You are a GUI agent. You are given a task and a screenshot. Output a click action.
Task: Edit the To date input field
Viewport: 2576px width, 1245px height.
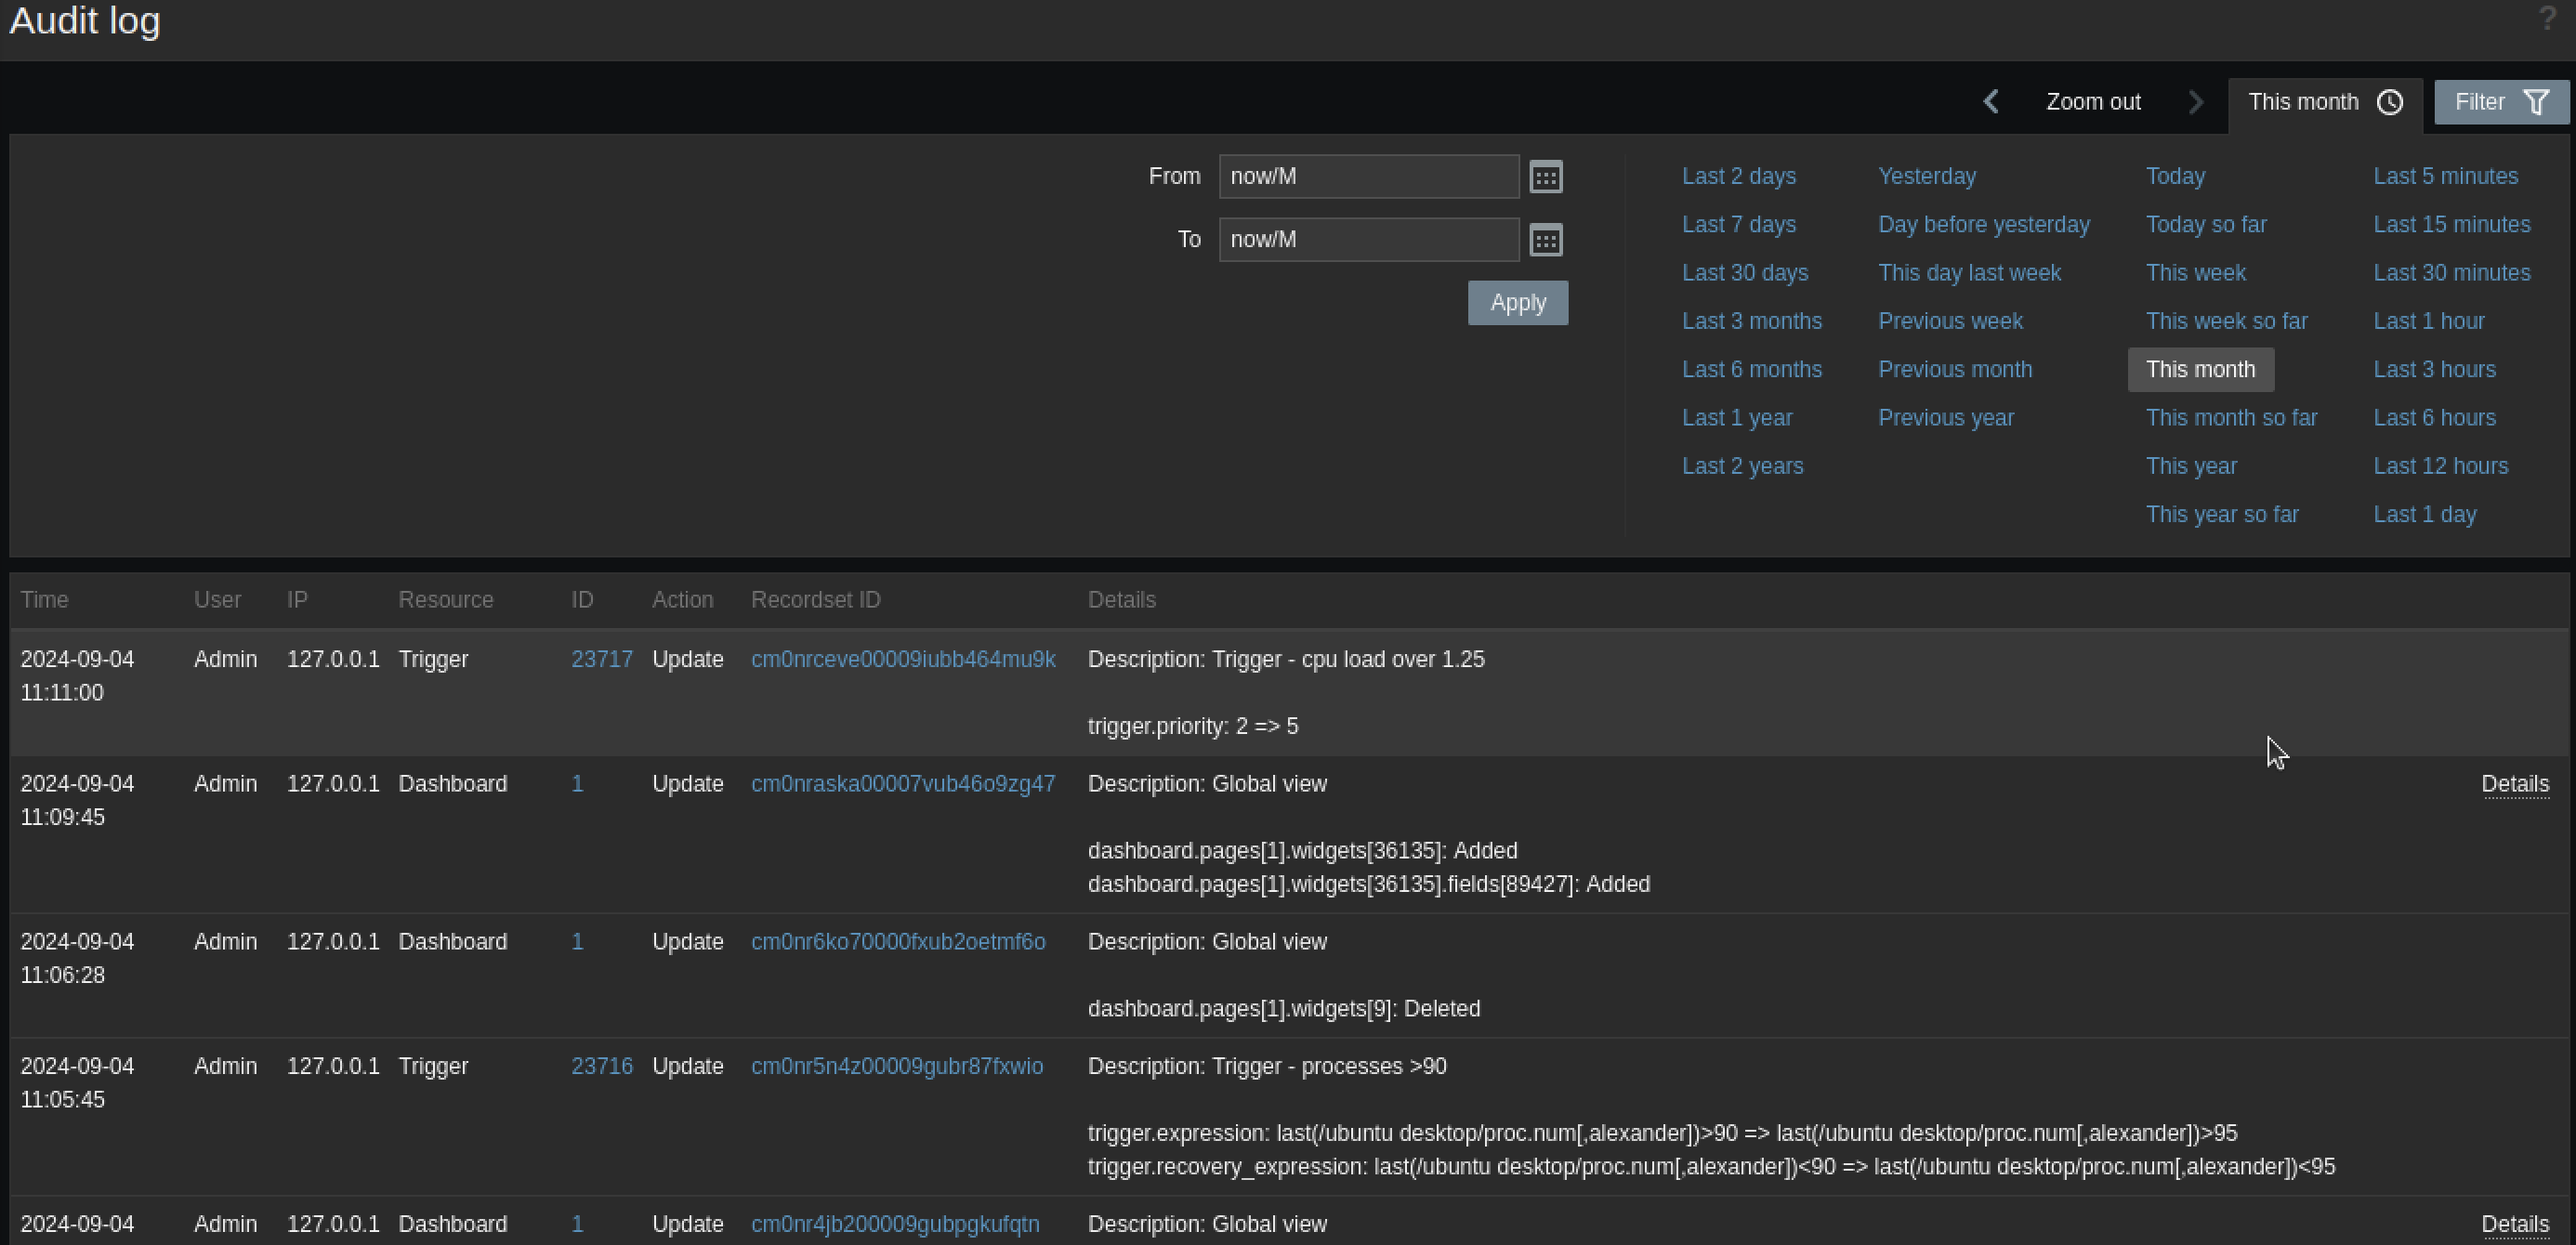pos(1369,240)
